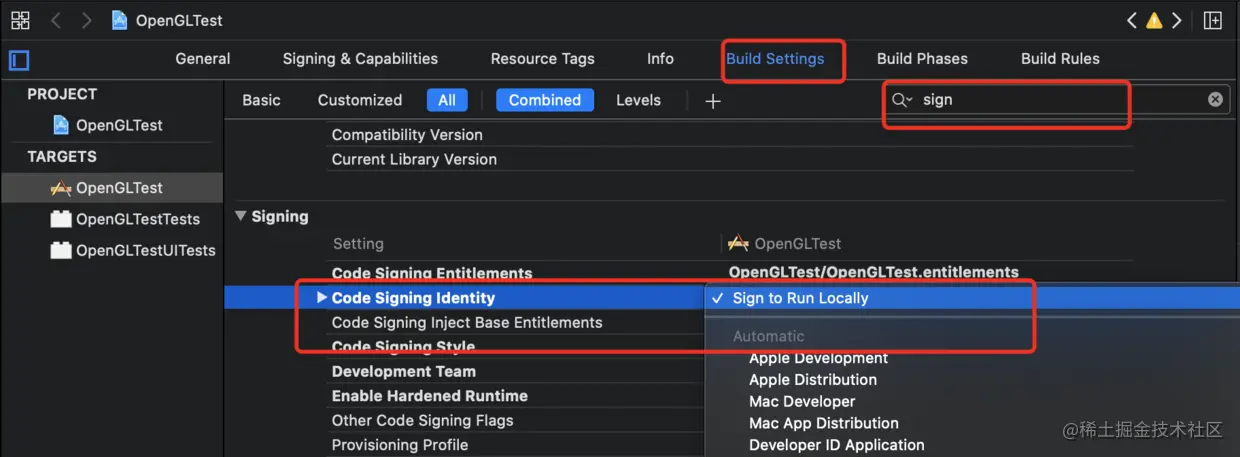Choose Mac App Distribution identity
The width and height of the screenshot is (1240, 457).
point(824,423)
